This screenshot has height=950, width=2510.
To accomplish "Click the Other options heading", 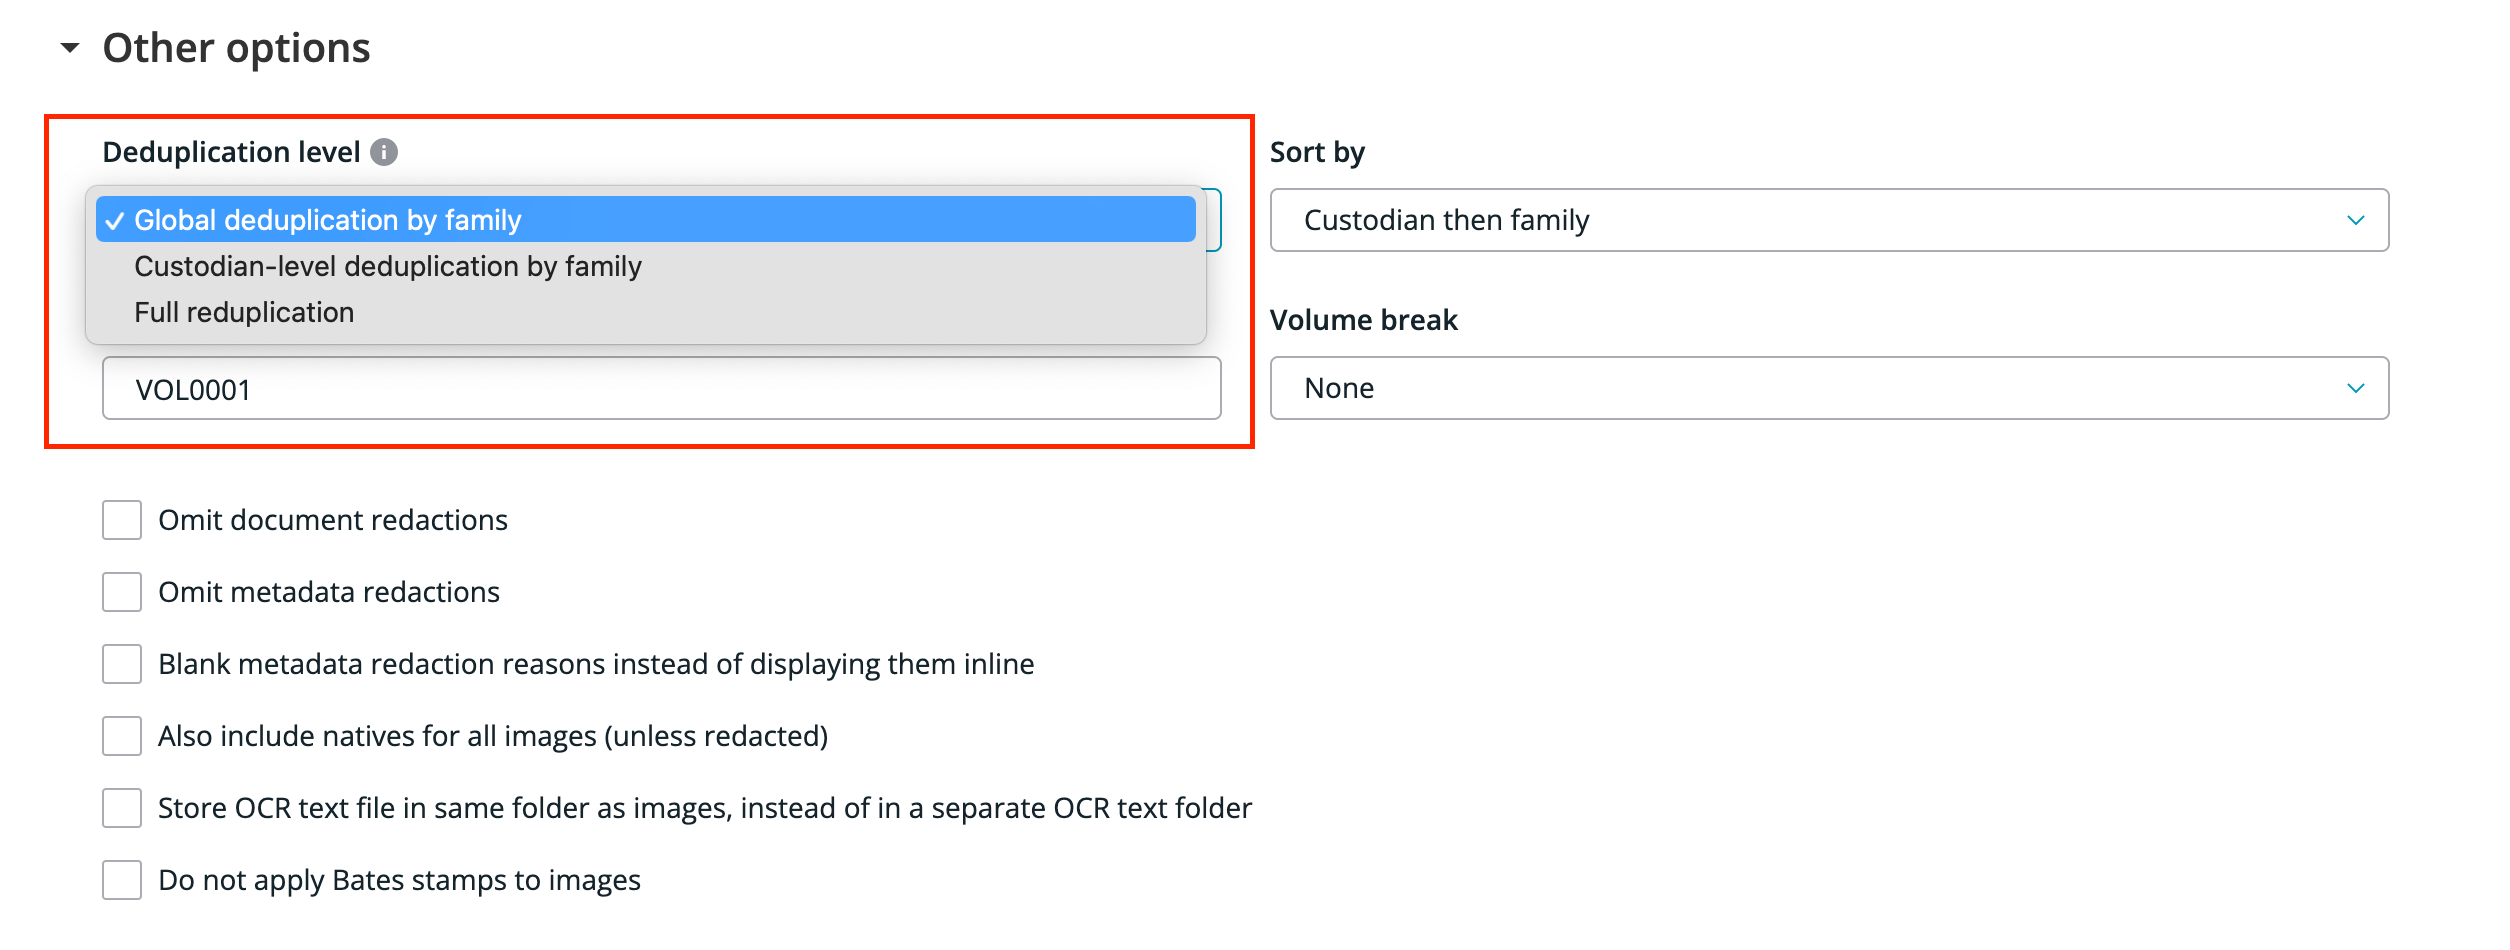I will (x=236, y=48).
